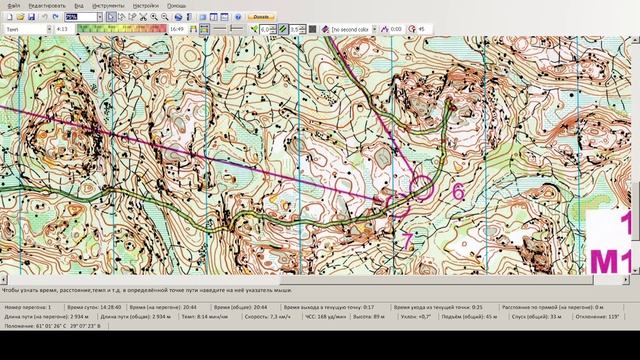Redo the last action
This screenshot has width=640, height=360.
tap(56, 17)
